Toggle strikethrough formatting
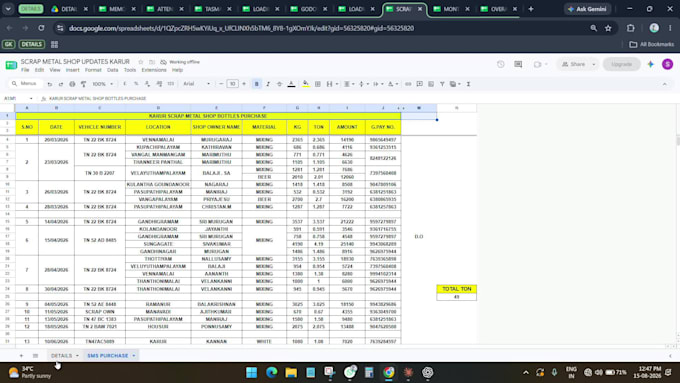680x383 pixels. coord(279,84)
